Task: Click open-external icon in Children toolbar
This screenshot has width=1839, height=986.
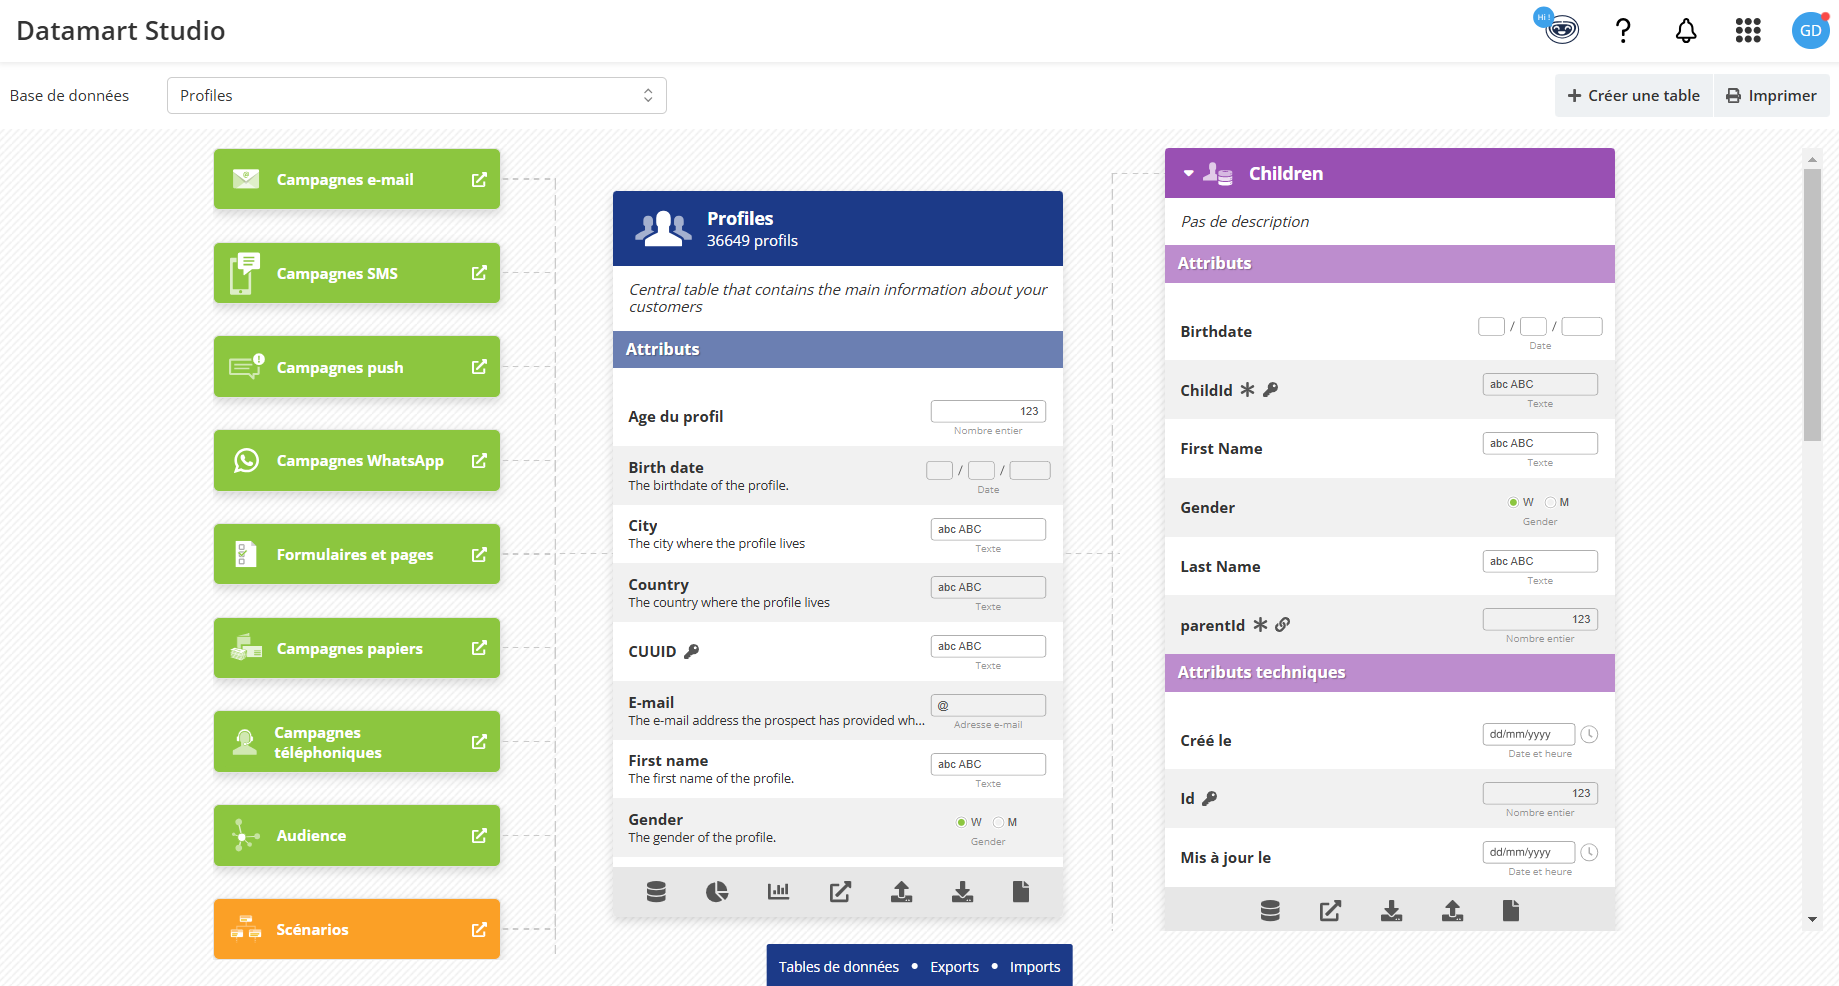Action: 1330,911
